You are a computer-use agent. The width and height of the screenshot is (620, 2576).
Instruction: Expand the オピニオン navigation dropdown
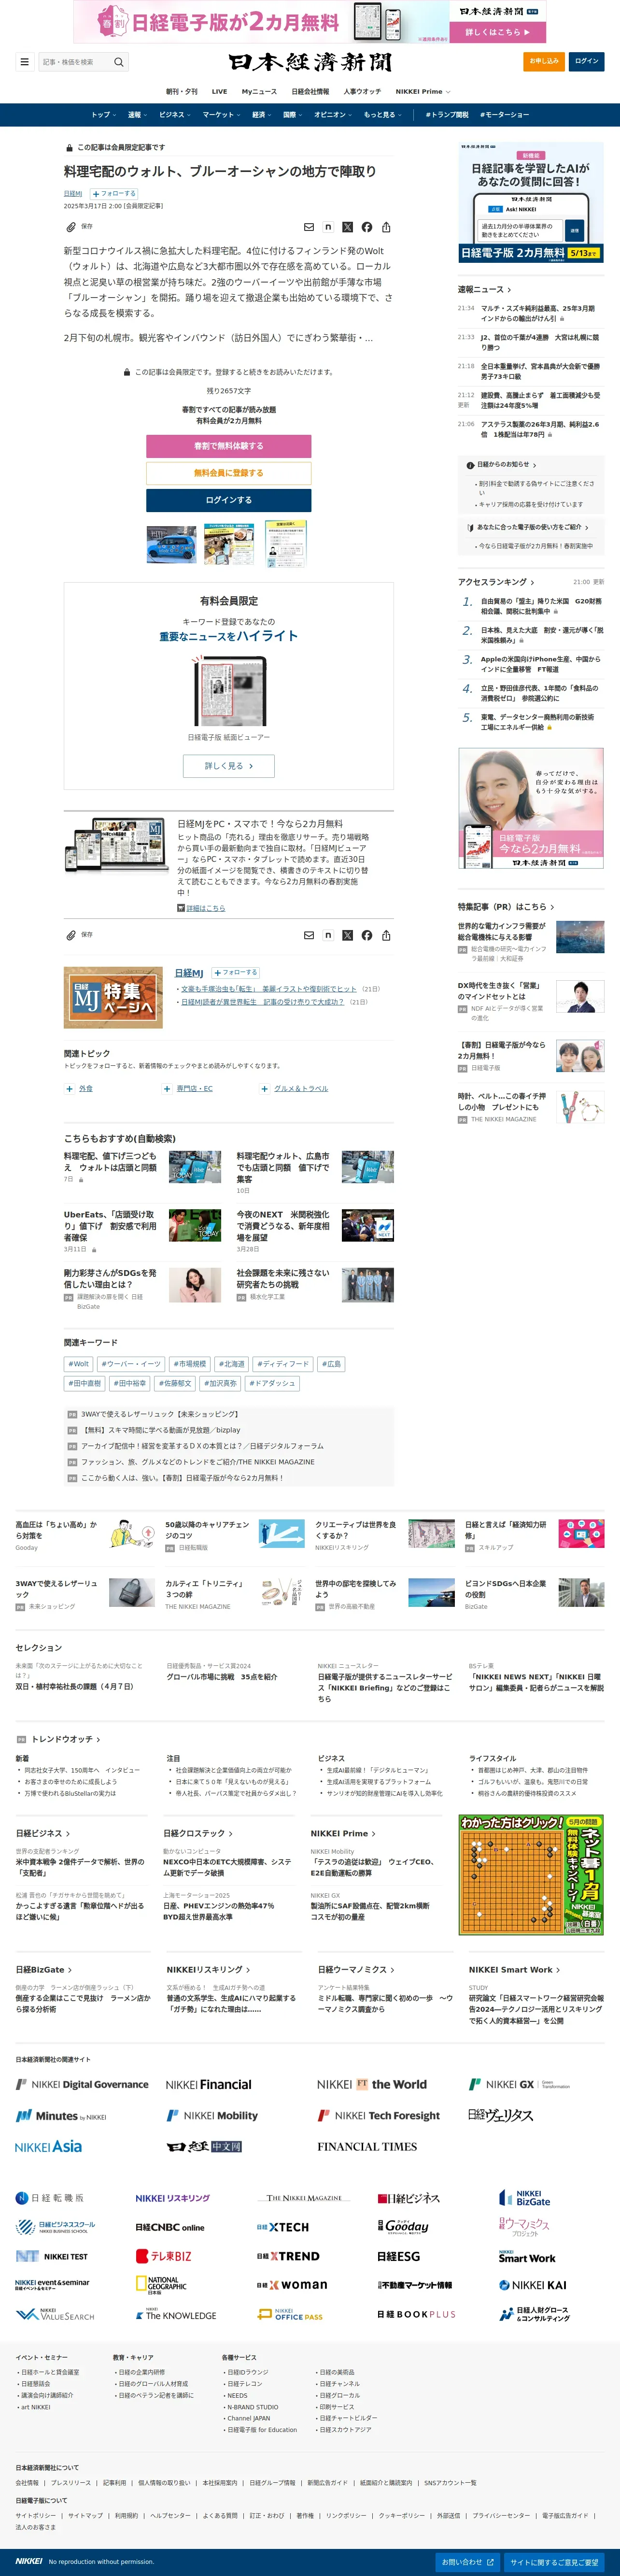coord(333,115)
